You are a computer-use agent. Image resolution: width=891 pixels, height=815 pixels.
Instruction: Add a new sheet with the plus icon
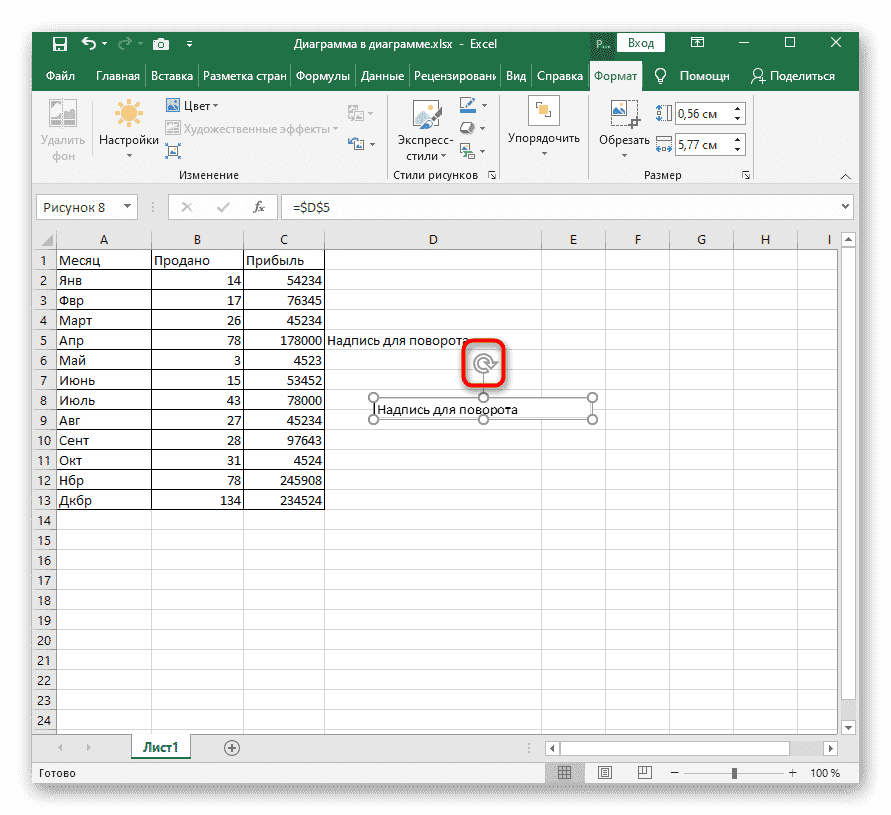pos(232,747)
